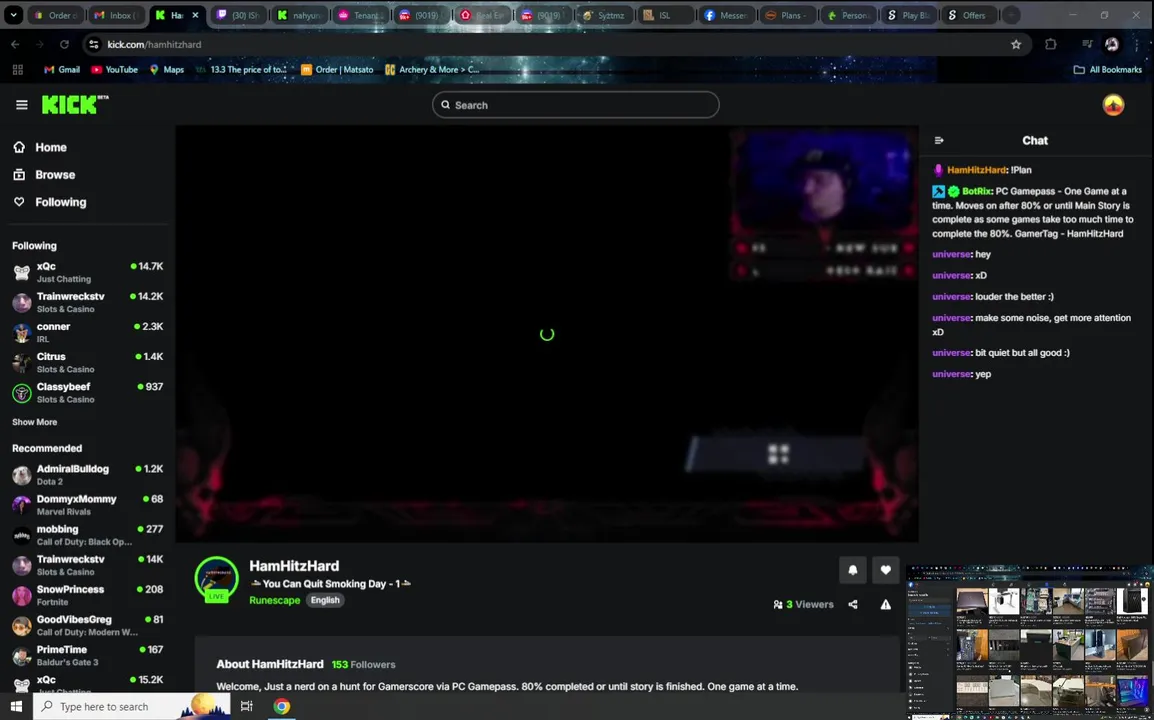The width and height of the screenshot is (1154, 720).
Task: Open Classybeef channel
Action: (88, 392)
